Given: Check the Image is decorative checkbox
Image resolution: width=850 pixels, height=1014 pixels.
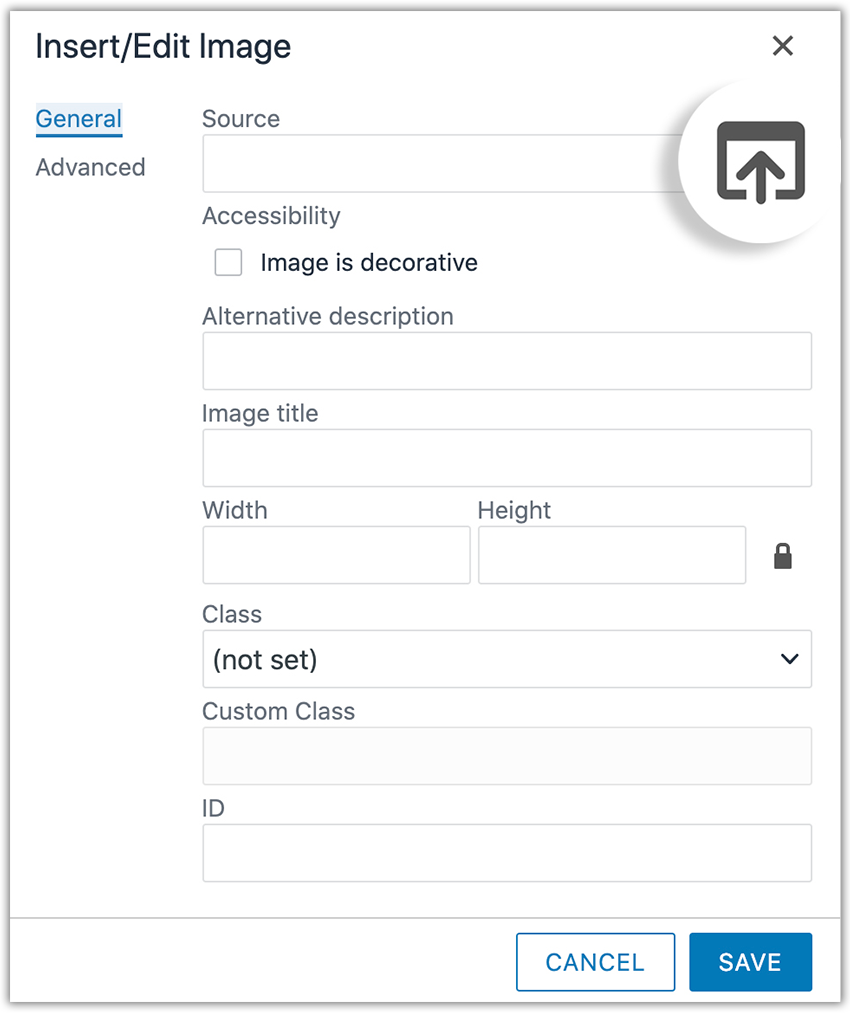Looking at the screenshot, I should [228, 262].
